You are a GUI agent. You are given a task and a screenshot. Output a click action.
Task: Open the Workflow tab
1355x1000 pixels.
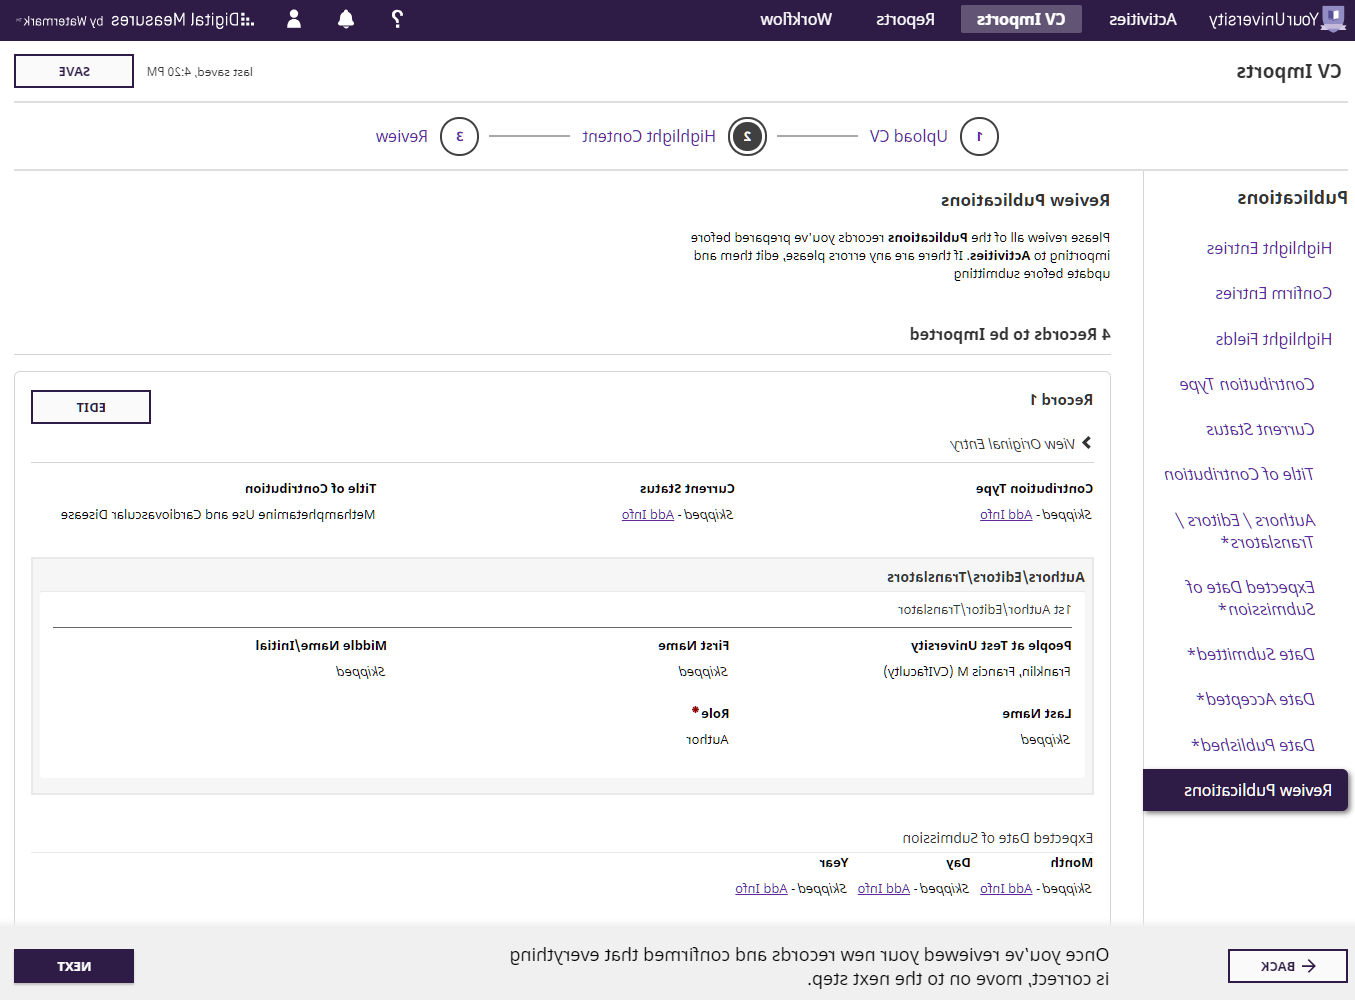796,19
